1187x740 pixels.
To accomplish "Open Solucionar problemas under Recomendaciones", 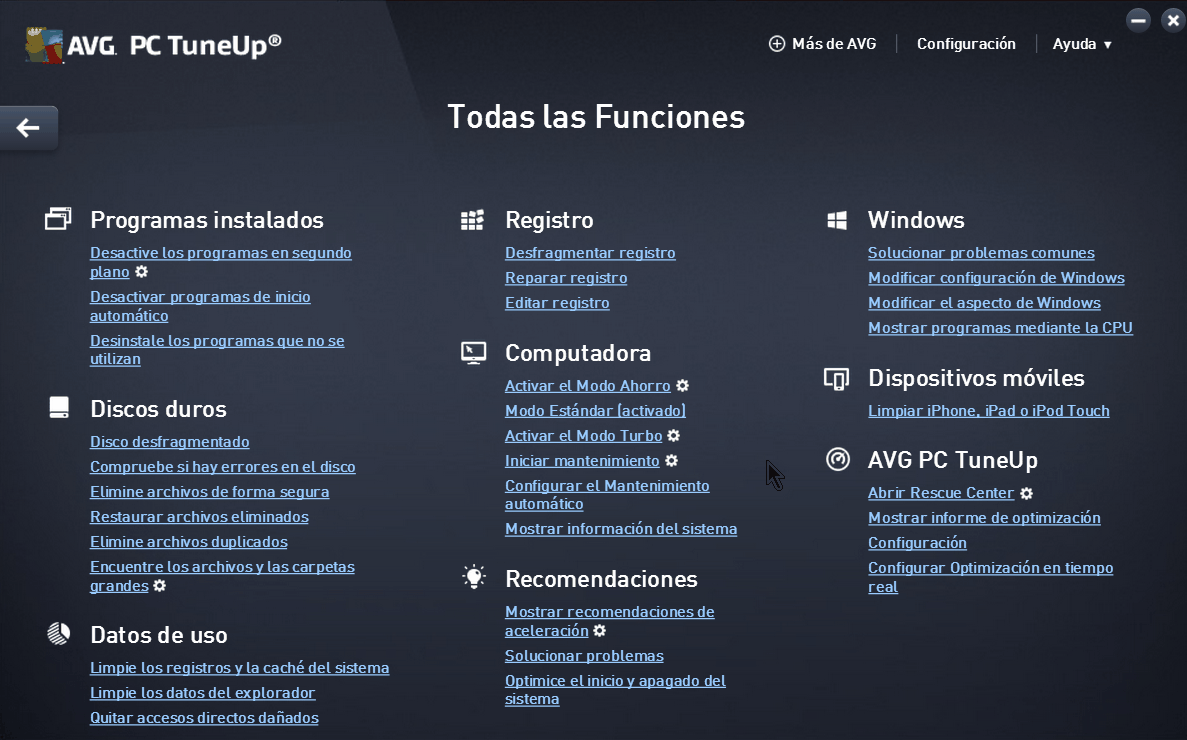I will click(584, 655).
